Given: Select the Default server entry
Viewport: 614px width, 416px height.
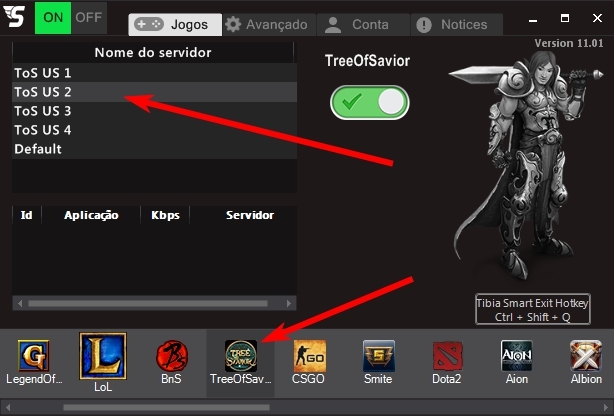Looking at the screenshot, I should pyautogui.click(x=38, y=149).
